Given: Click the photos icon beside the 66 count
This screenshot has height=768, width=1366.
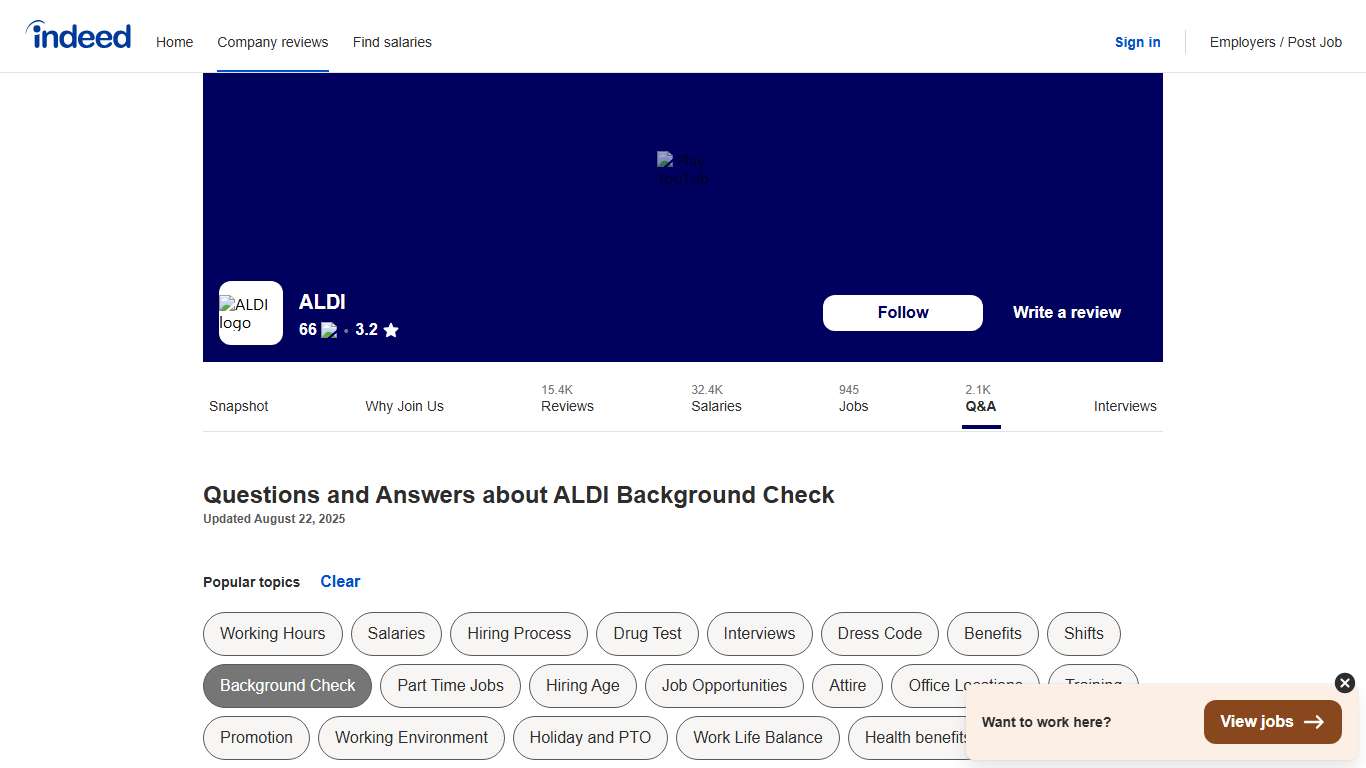Looking at the screenshot, I should click(x=330, y=329).
